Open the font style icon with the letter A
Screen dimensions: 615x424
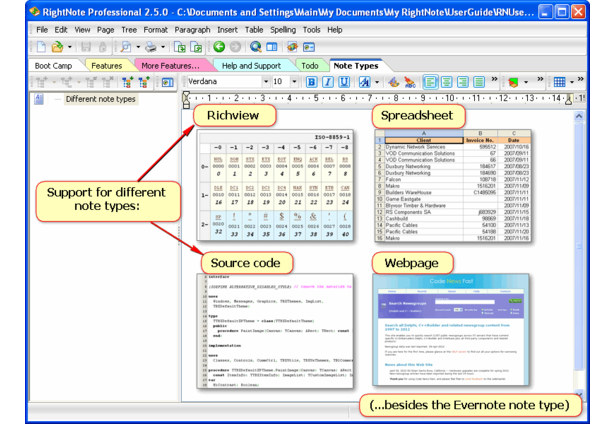pyautogui.click(x=364, y=82)
